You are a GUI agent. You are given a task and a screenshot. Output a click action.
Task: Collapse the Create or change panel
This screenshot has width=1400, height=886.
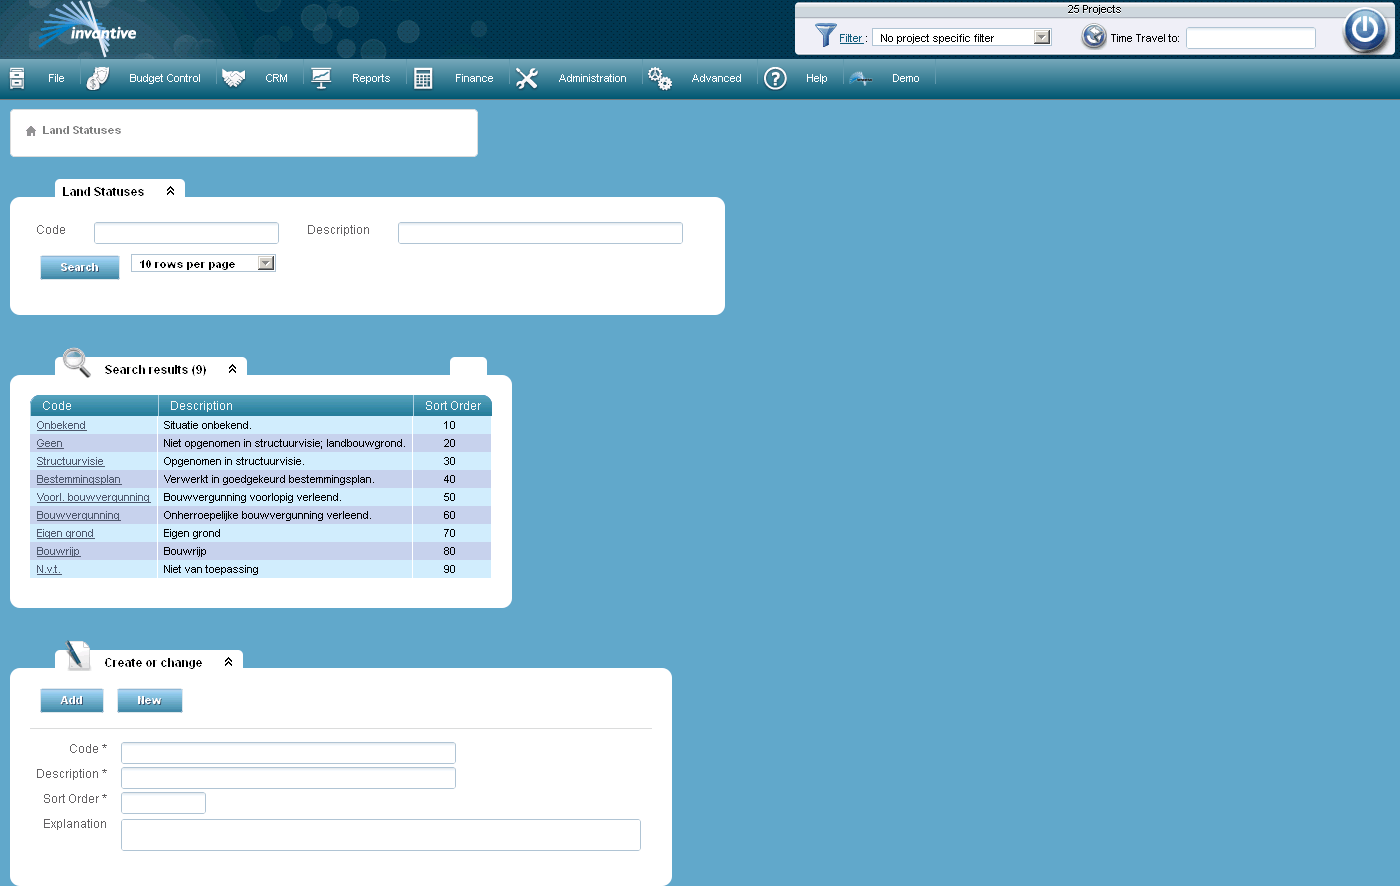click(x=228, y=662)
